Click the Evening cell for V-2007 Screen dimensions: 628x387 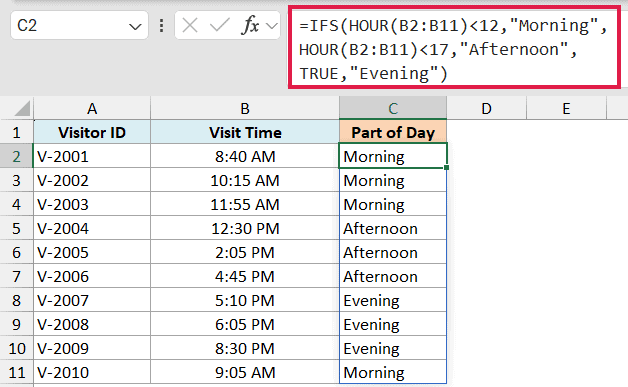393,300
